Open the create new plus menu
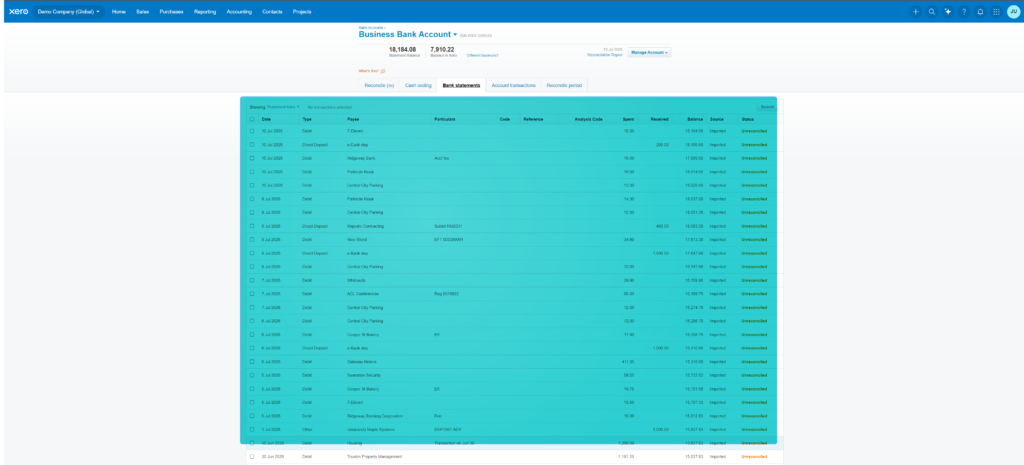Image resolution: width=1024 pixels, height=465 pixels. pyautogui.click(x=916, y=11)
